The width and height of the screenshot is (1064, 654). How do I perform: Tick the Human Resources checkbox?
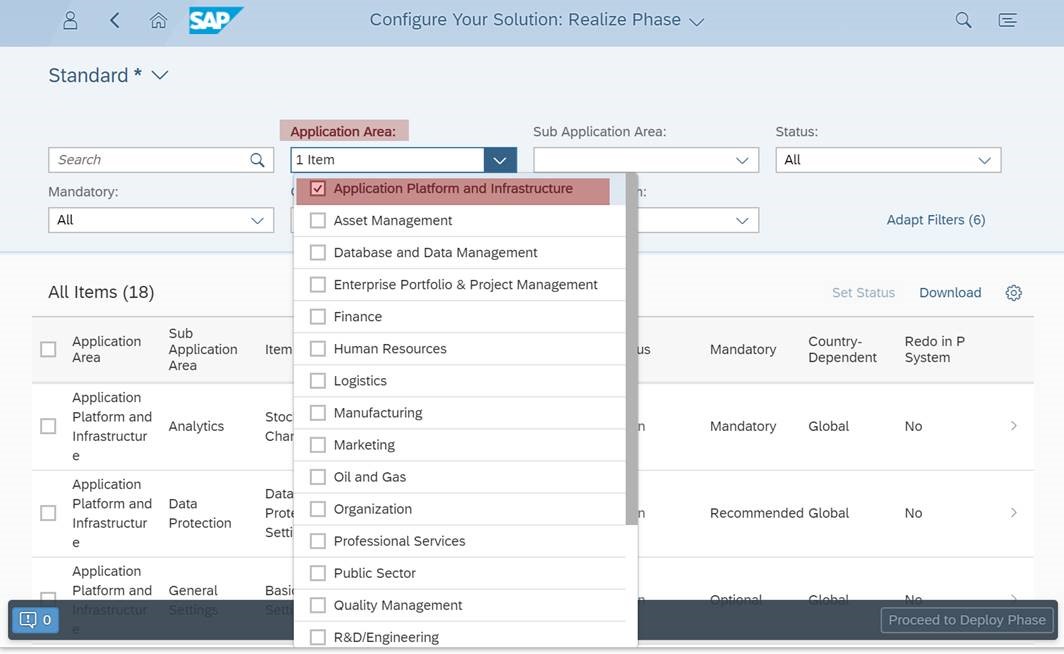click(x=318, y=349)
